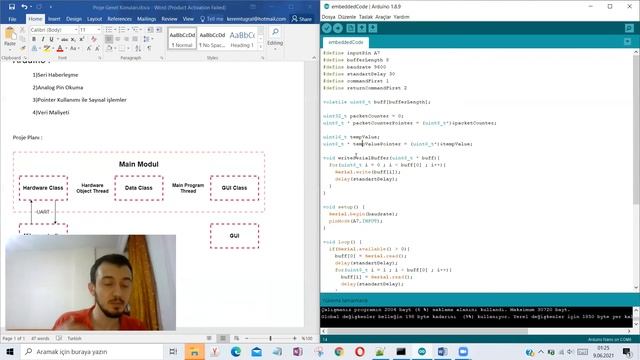This screenshot has height=360, width=640.
Task: Switch to the Mailings ribbon tab
Action: 147,19
